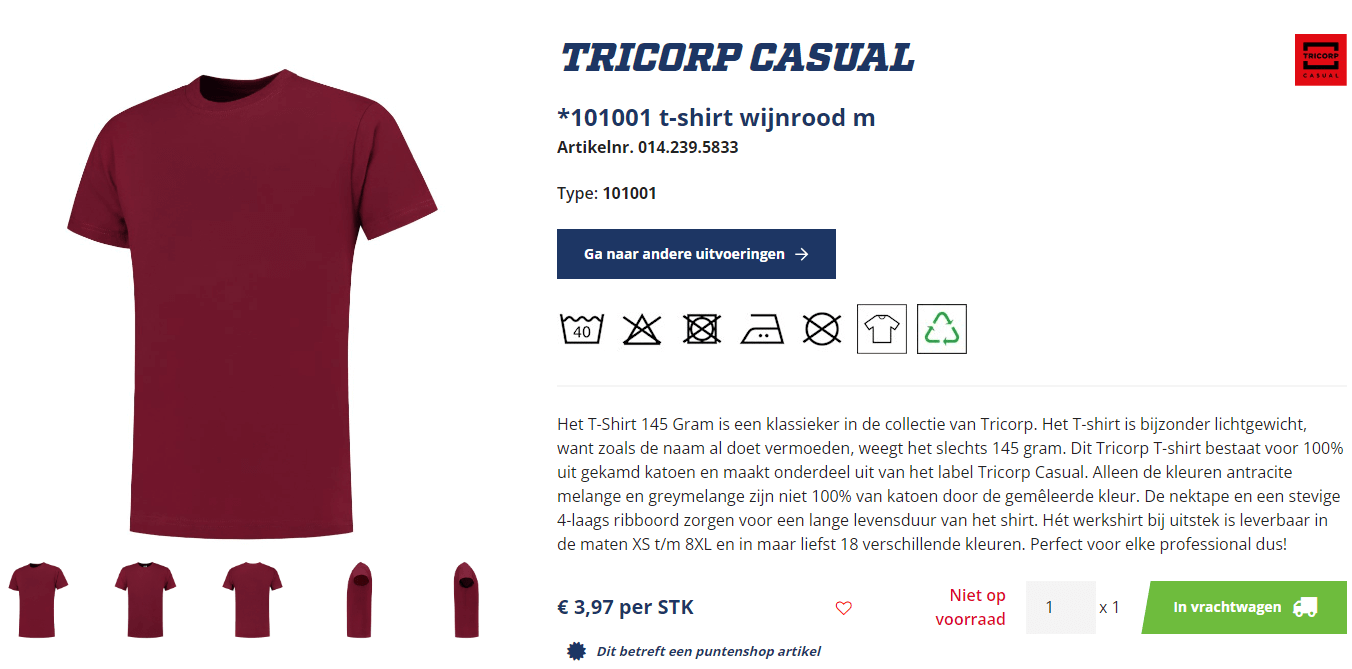Click the 'Dit betreft een puntenshop artikel' text
The image size is (1352, 669).
[x=709, y=652]
